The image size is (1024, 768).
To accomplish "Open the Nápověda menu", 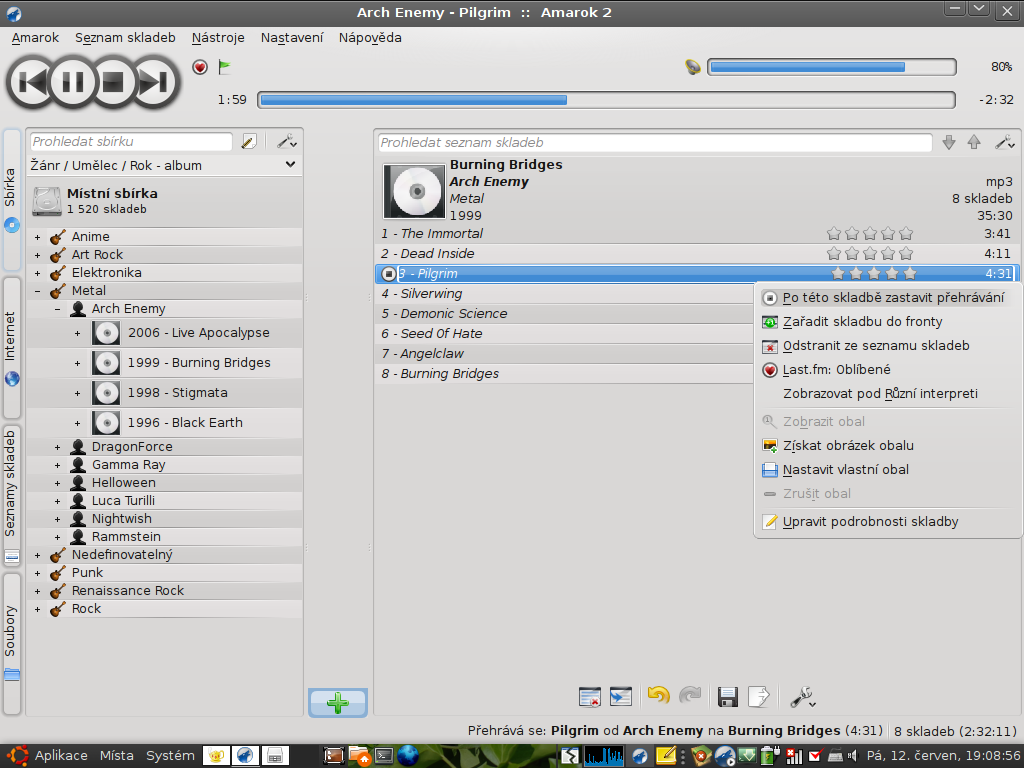I will pyautogui.click(x=370, y=38).
